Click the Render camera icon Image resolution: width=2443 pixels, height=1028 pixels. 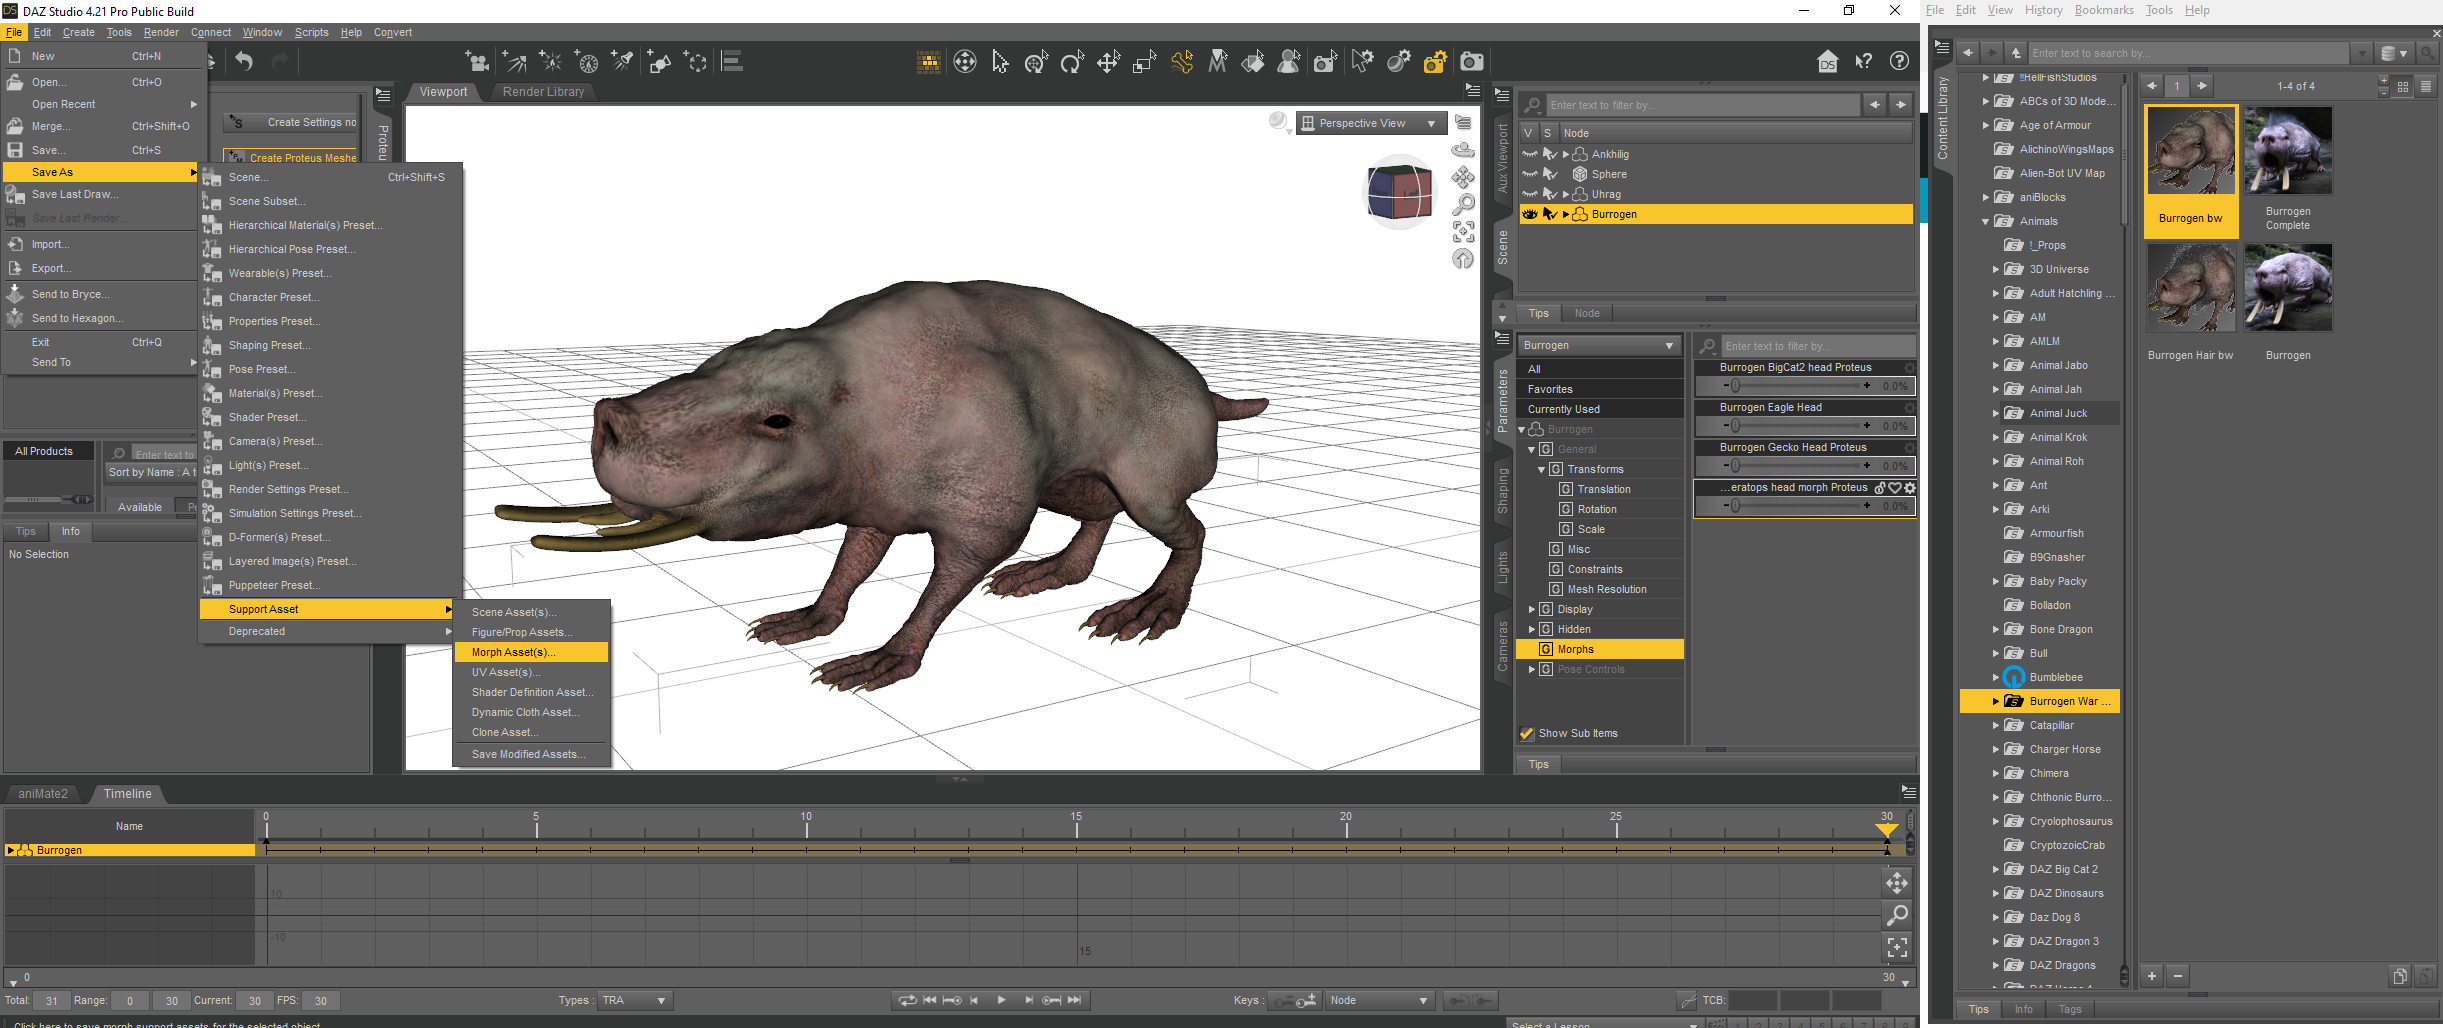click(1472, 63)
